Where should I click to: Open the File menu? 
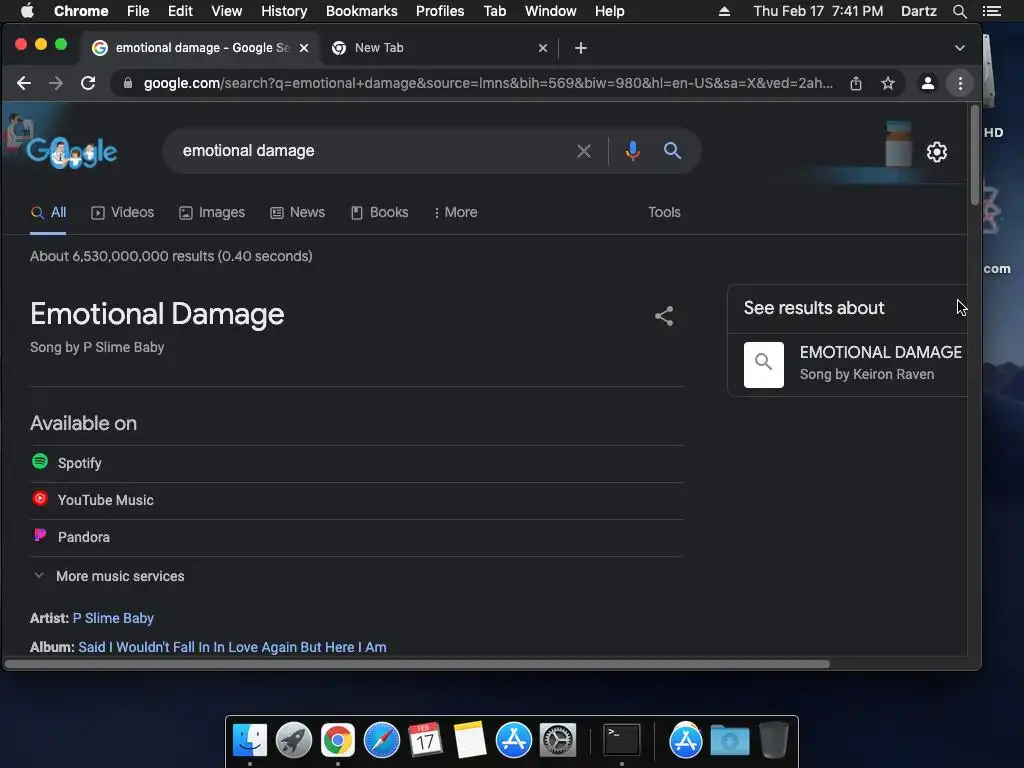pos(138,11)
